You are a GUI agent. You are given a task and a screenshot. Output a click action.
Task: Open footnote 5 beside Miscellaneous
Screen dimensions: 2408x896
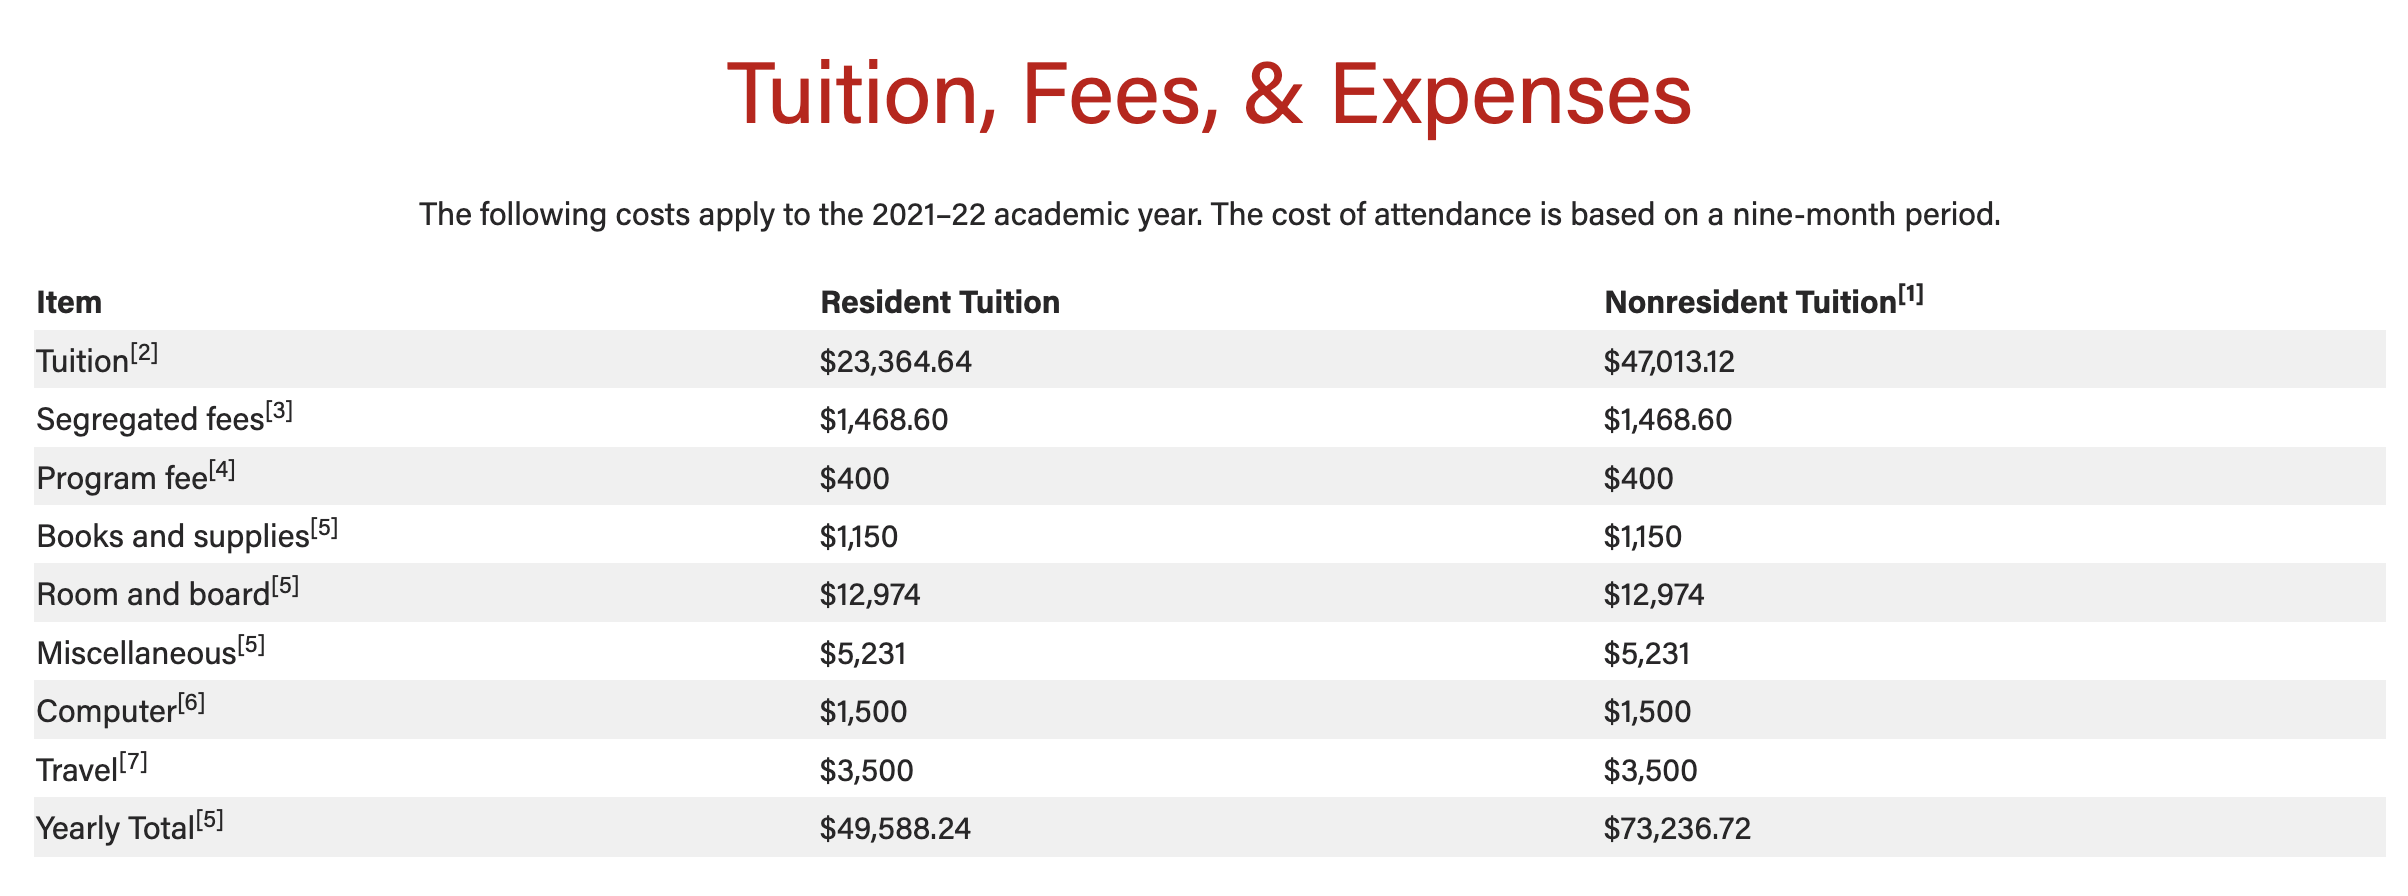coord(251,645)
